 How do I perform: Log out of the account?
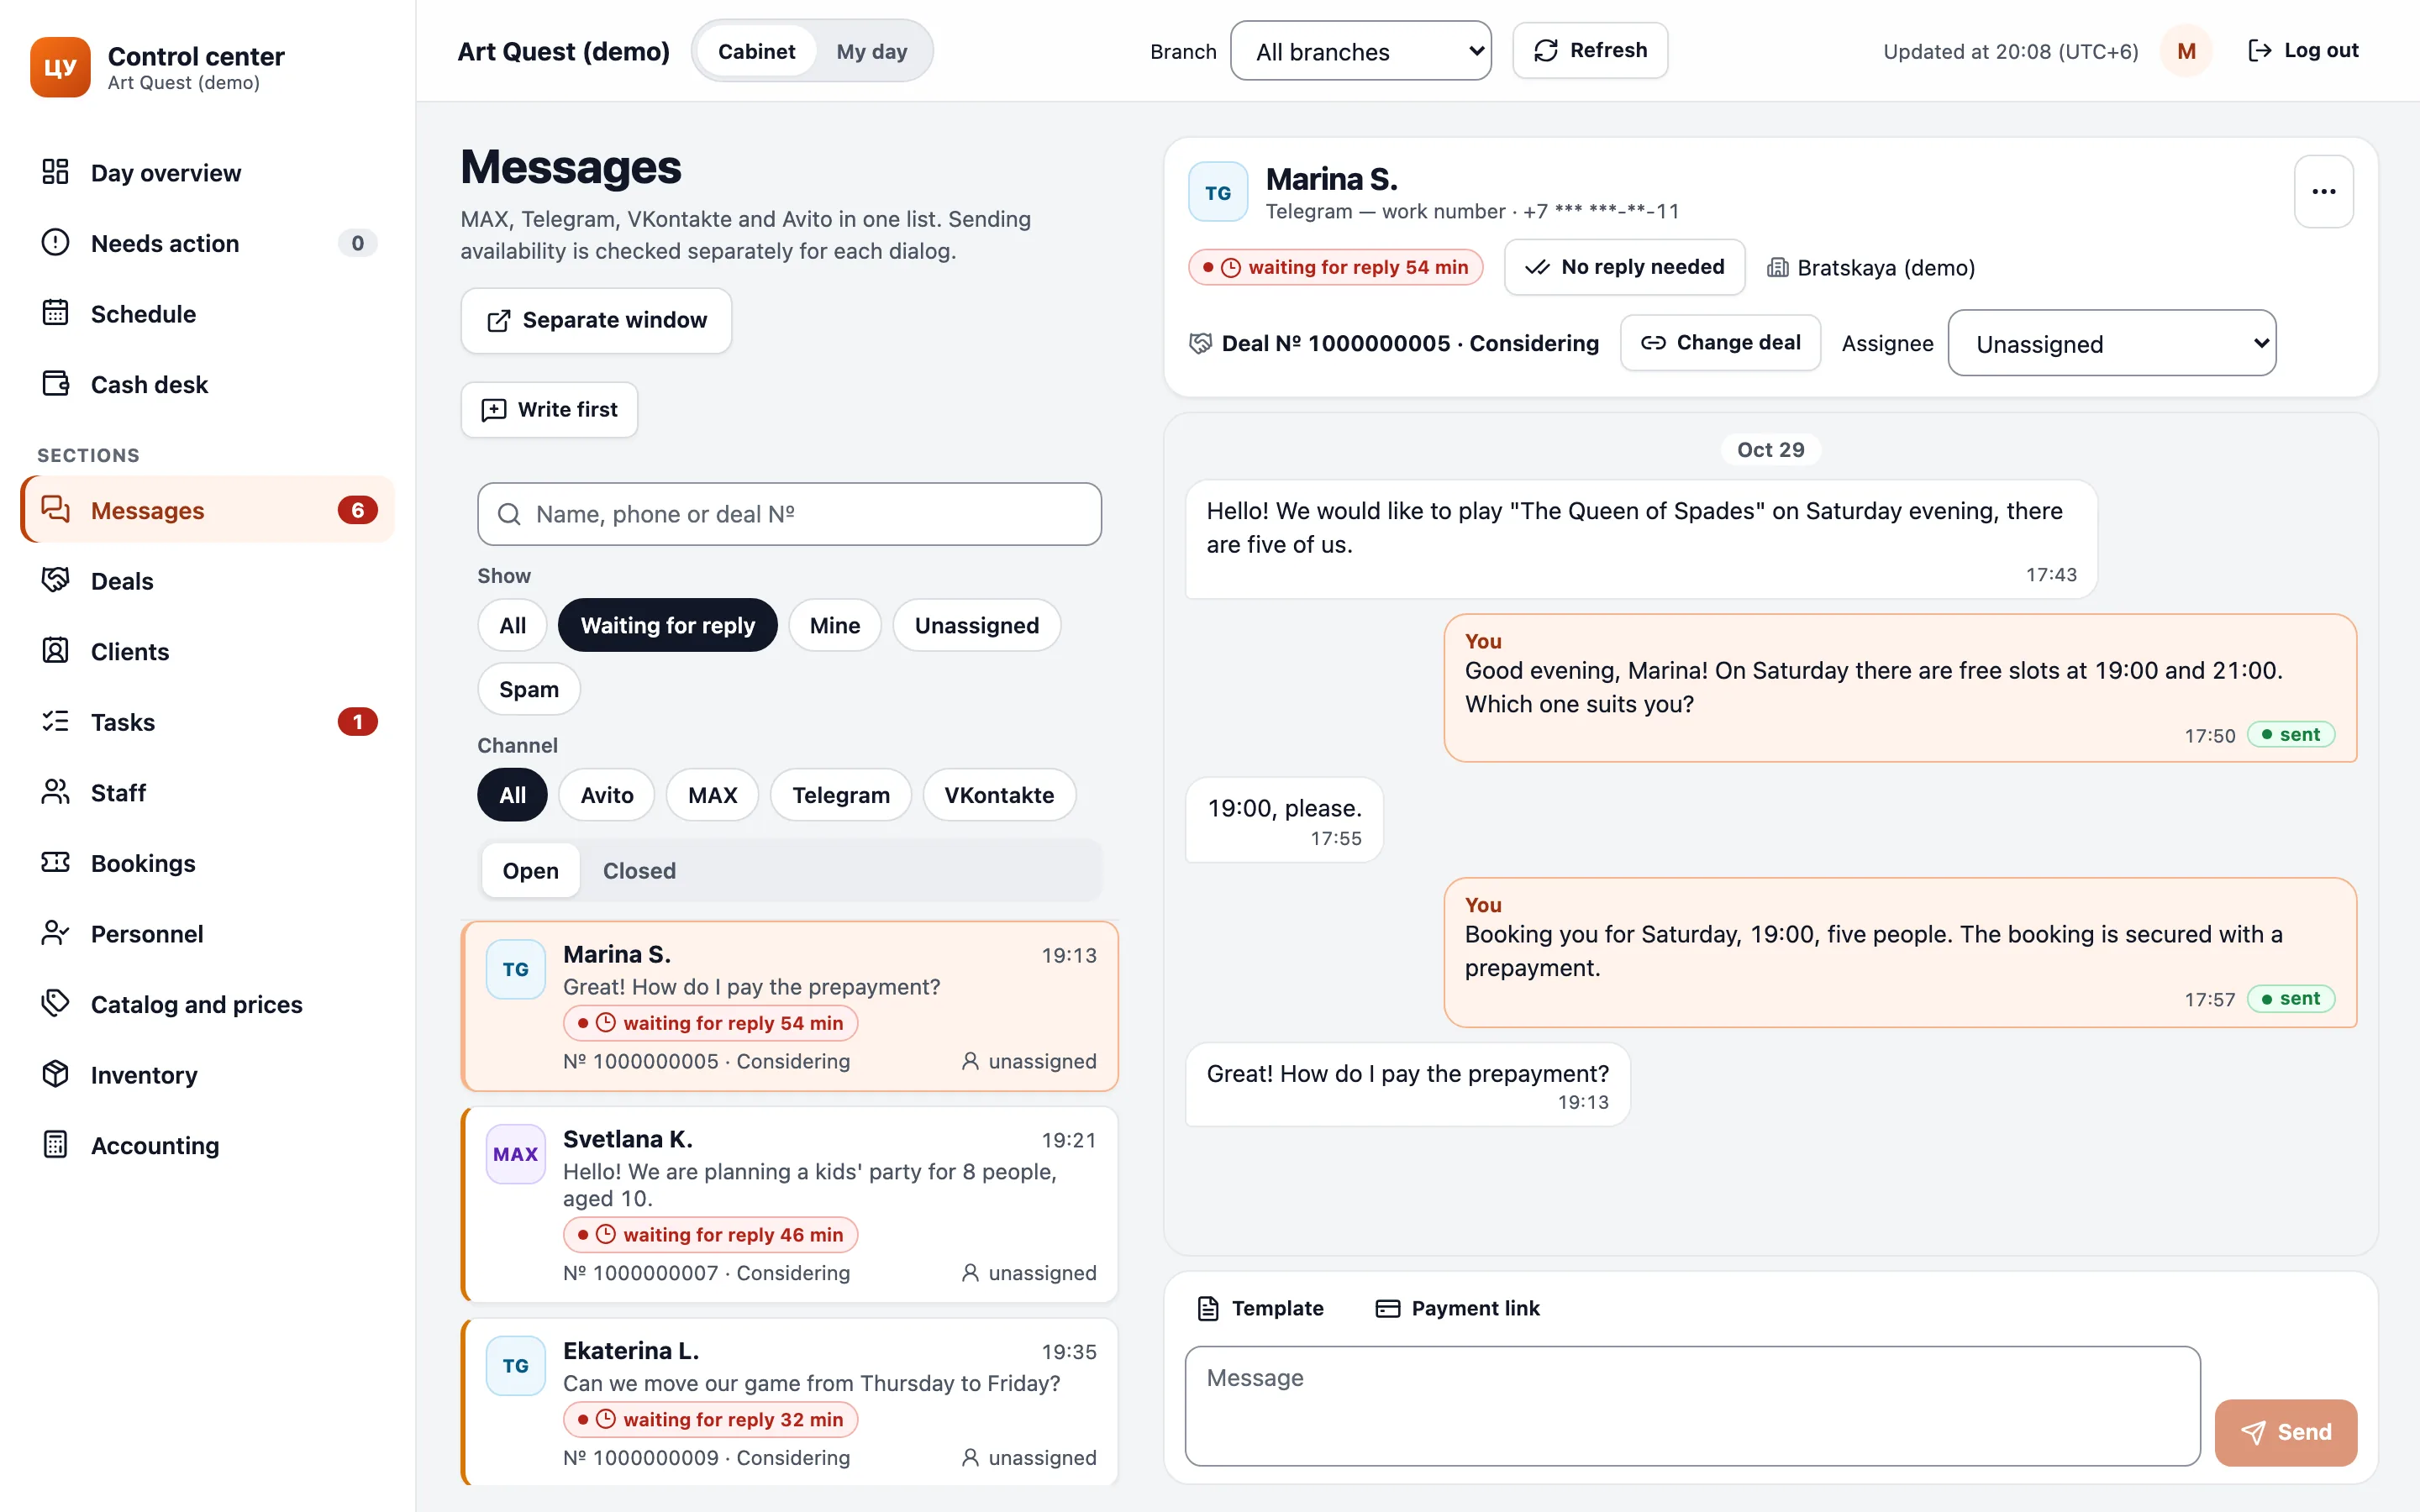pos(2302,51)
